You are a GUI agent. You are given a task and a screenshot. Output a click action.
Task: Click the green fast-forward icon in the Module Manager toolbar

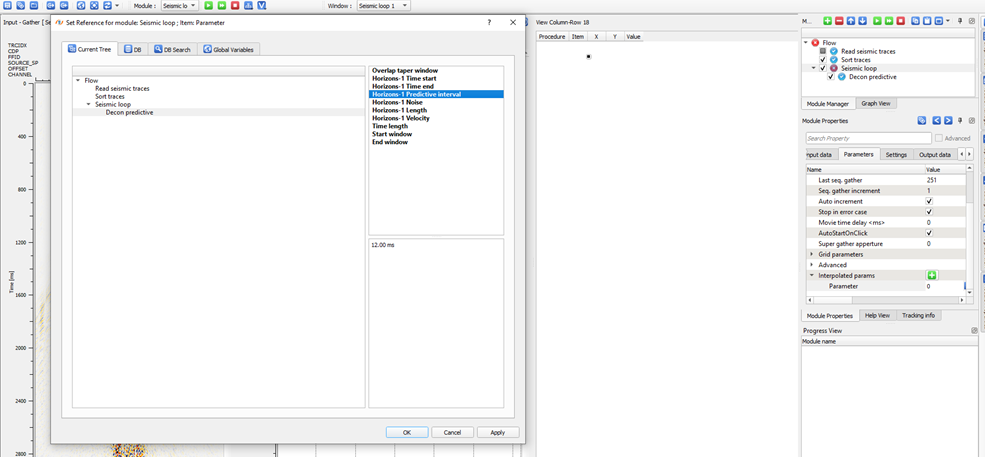pyautogui.click(x=889, y=21)
